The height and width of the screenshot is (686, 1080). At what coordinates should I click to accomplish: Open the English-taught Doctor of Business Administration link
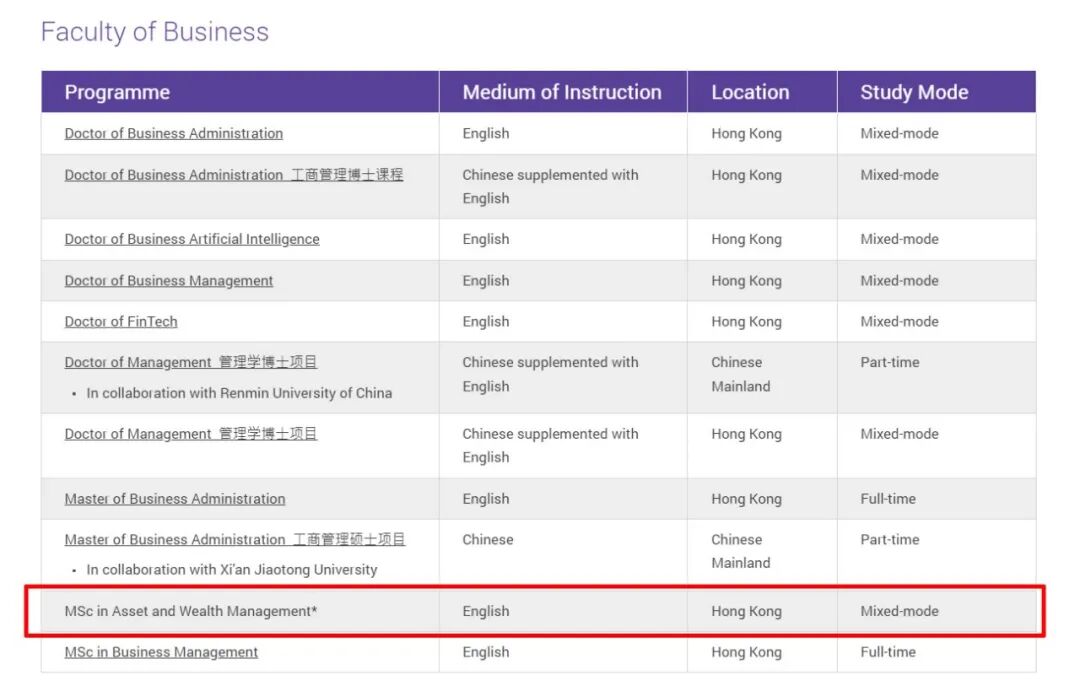click(x=173, y=133)
